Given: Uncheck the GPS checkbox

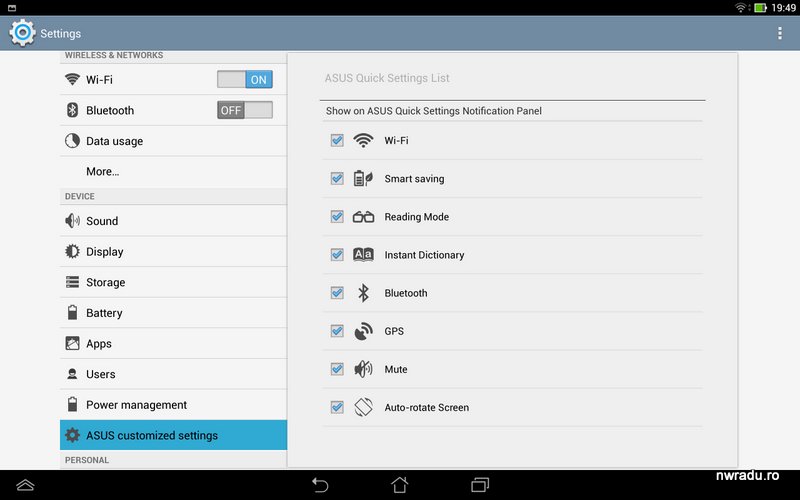Looking at the screenshot, I should coord(337,331).
